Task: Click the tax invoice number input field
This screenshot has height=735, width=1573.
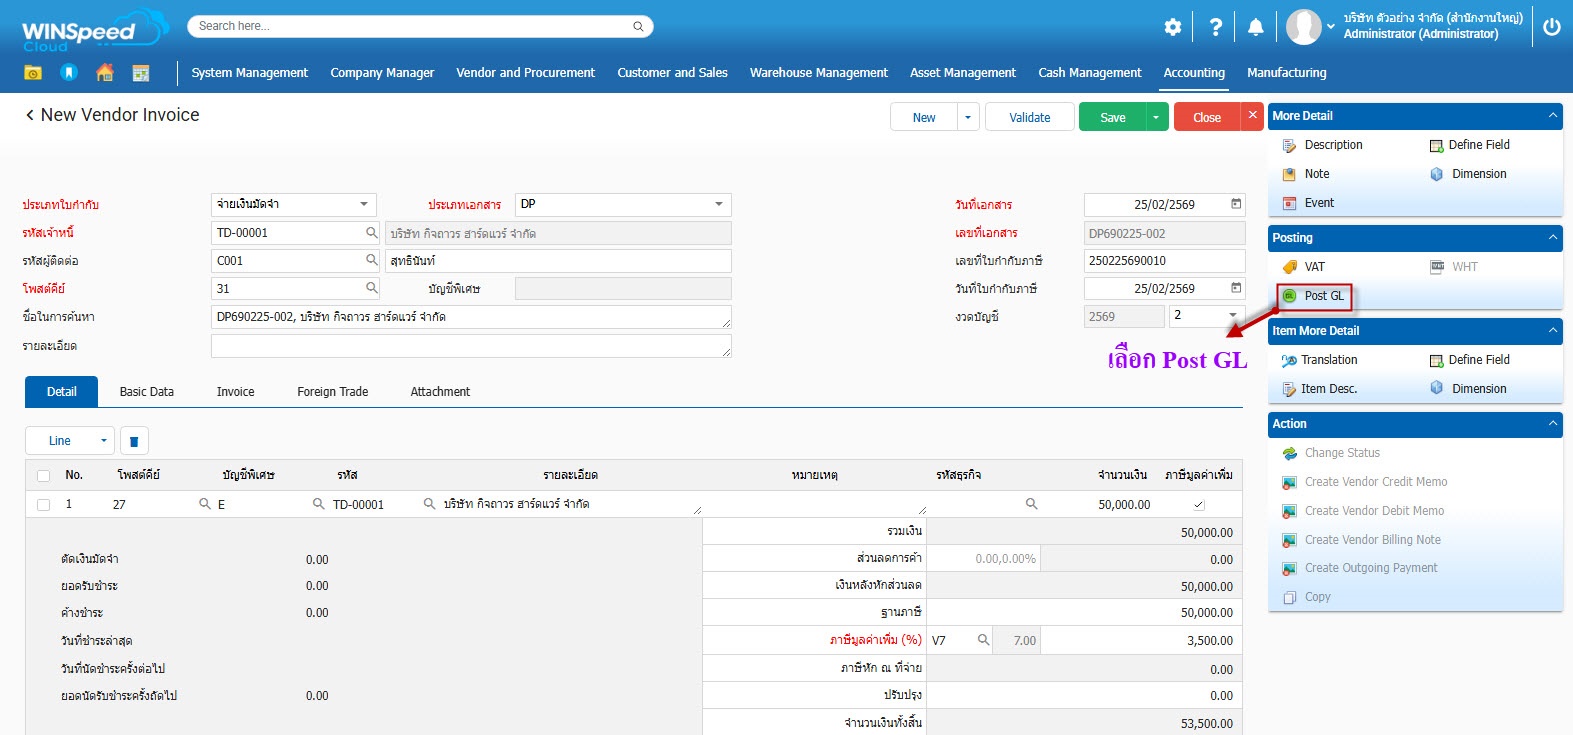Action: pos(1163,261)
